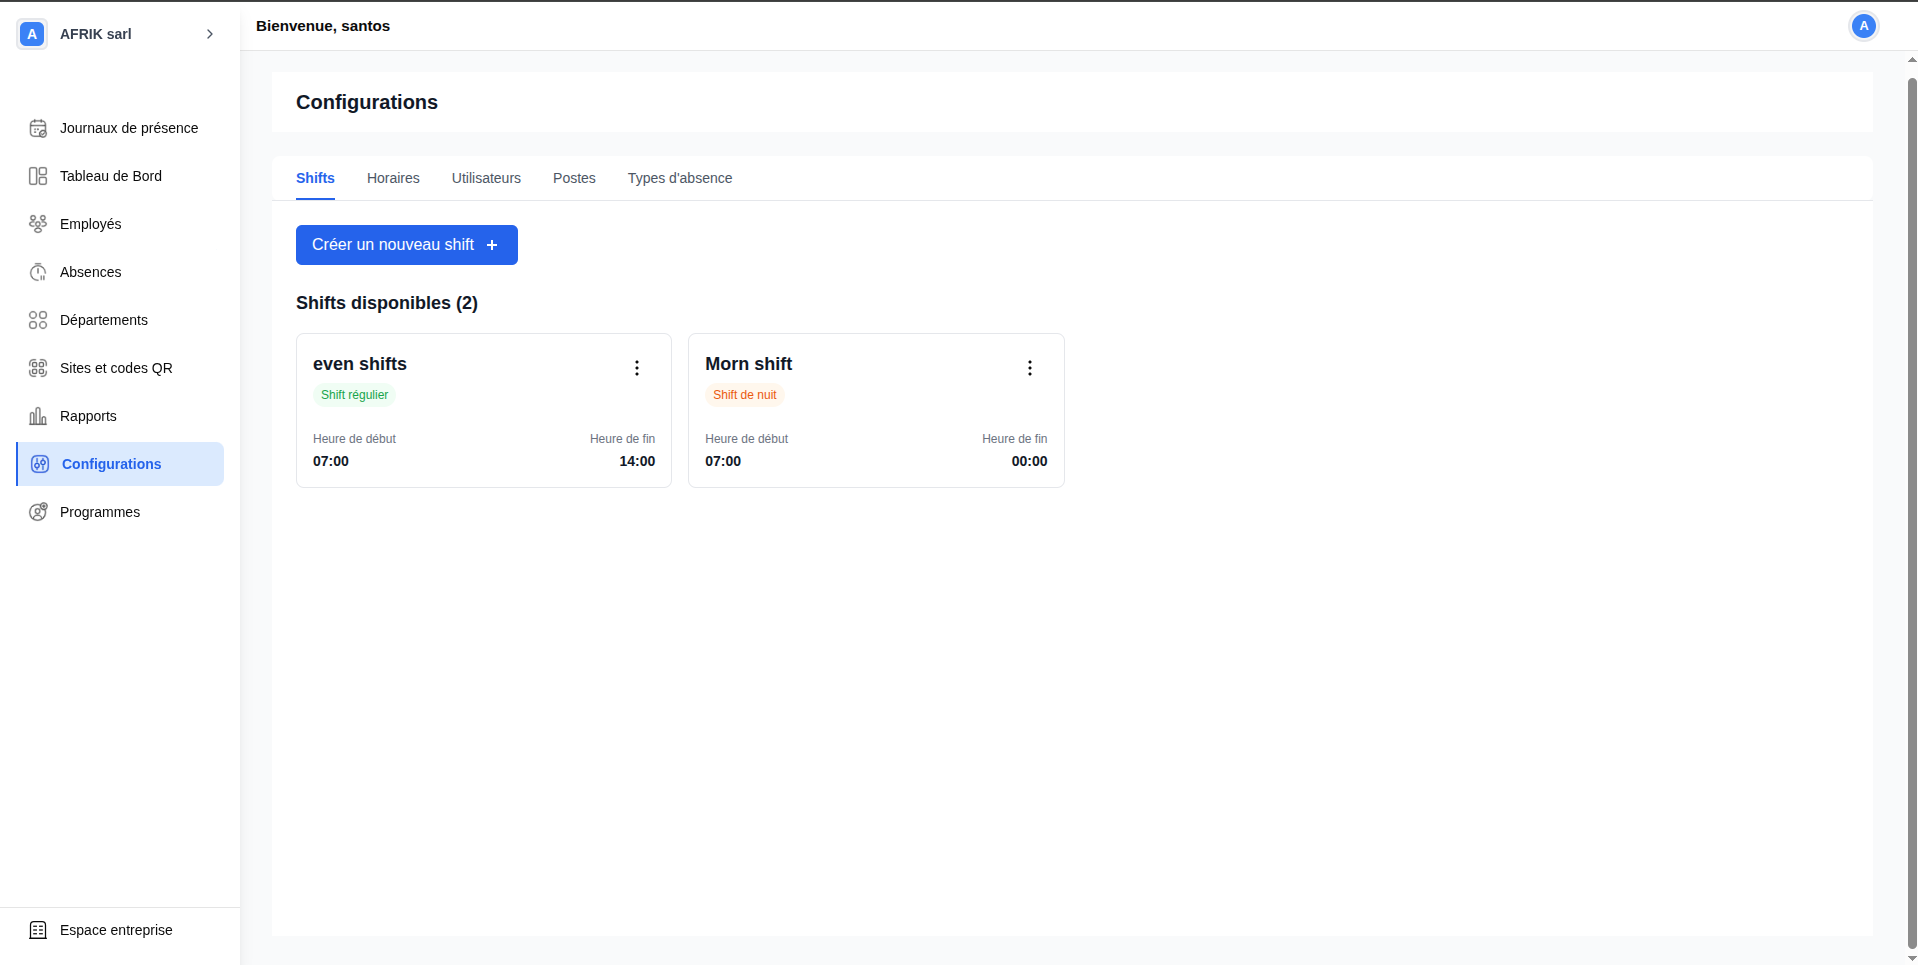The height and width of the screenshot is (965, 1918).
Task: Select the Types d'absence tab
Action: coord(680,178)
